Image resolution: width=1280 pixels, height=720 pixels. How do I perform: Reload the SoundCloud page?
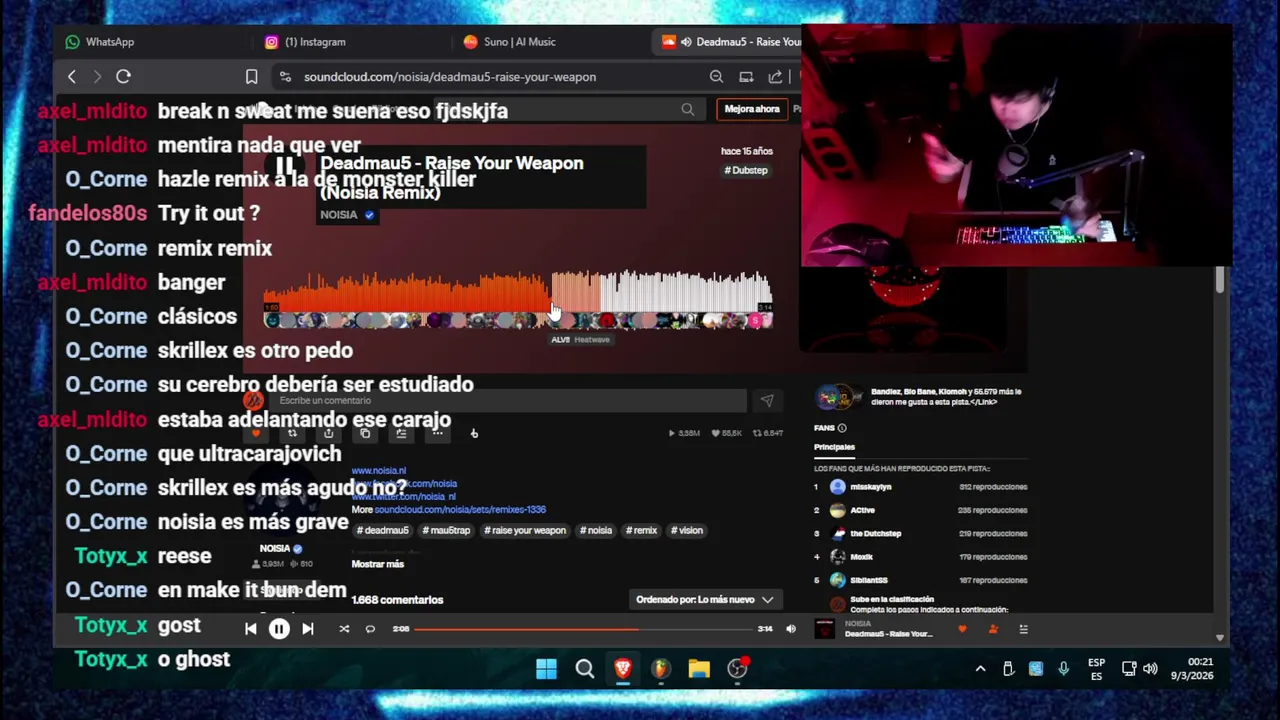tap(123, 77)
